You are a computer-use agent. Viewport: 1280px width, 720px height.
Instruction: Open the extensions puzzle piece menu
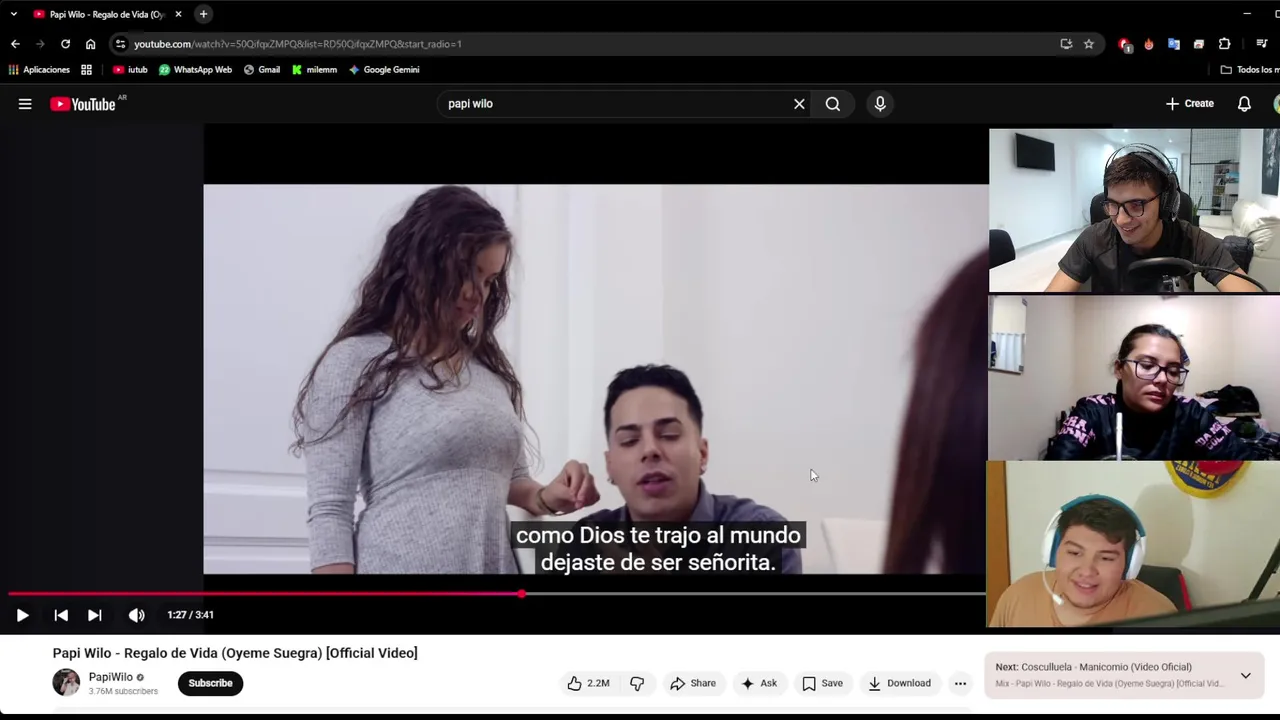[x=1225, y=44]
